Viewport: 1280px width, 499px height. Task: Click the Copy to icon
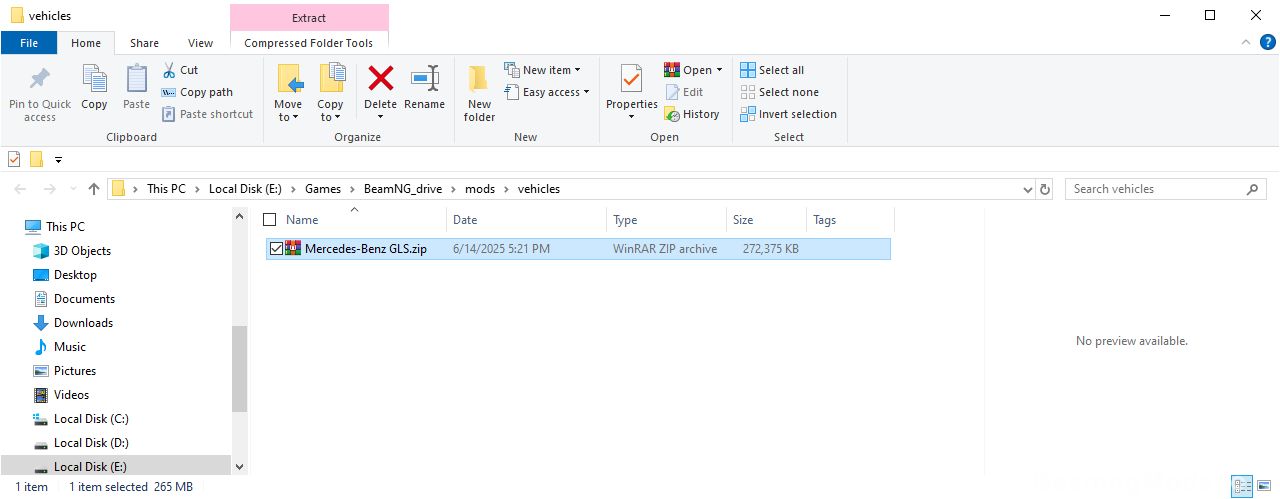click(331, 78)
